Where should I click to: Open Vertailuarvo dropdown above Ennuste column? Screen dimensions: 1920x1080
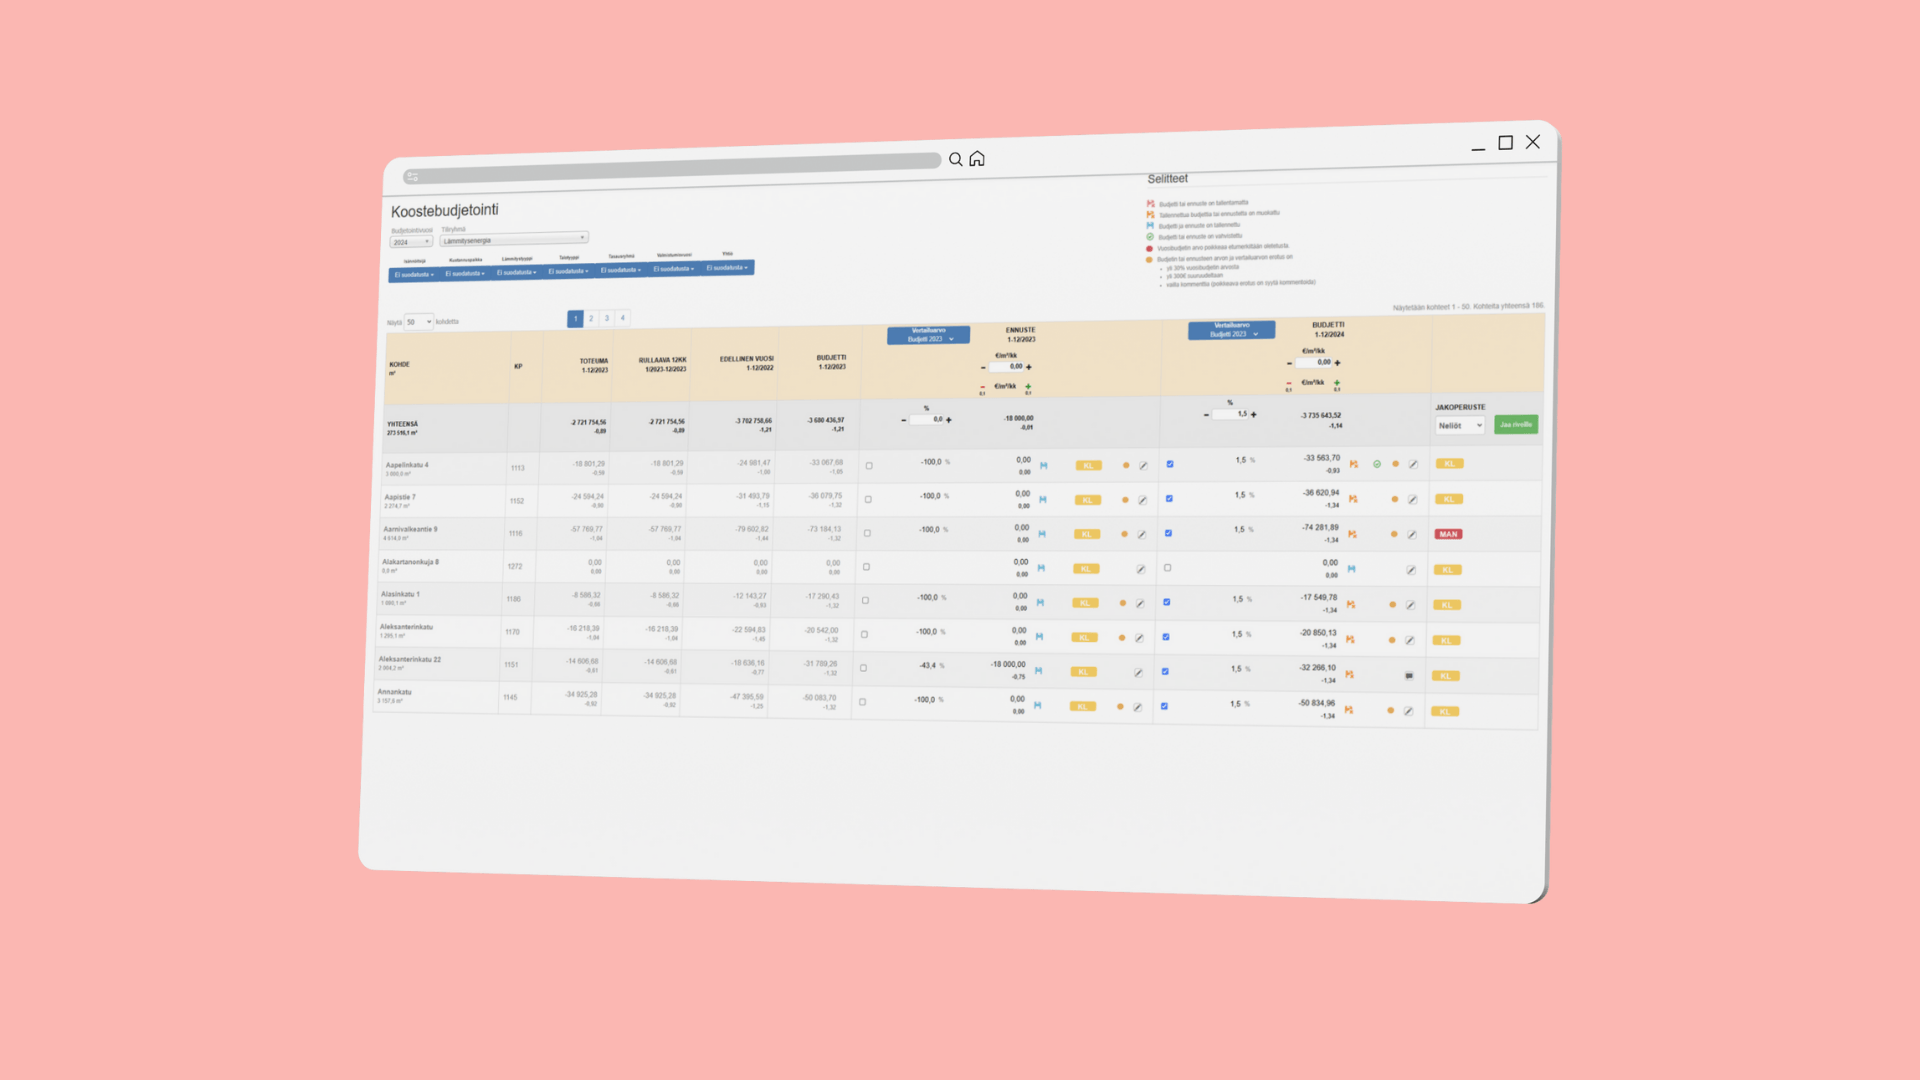coord(929,335)
